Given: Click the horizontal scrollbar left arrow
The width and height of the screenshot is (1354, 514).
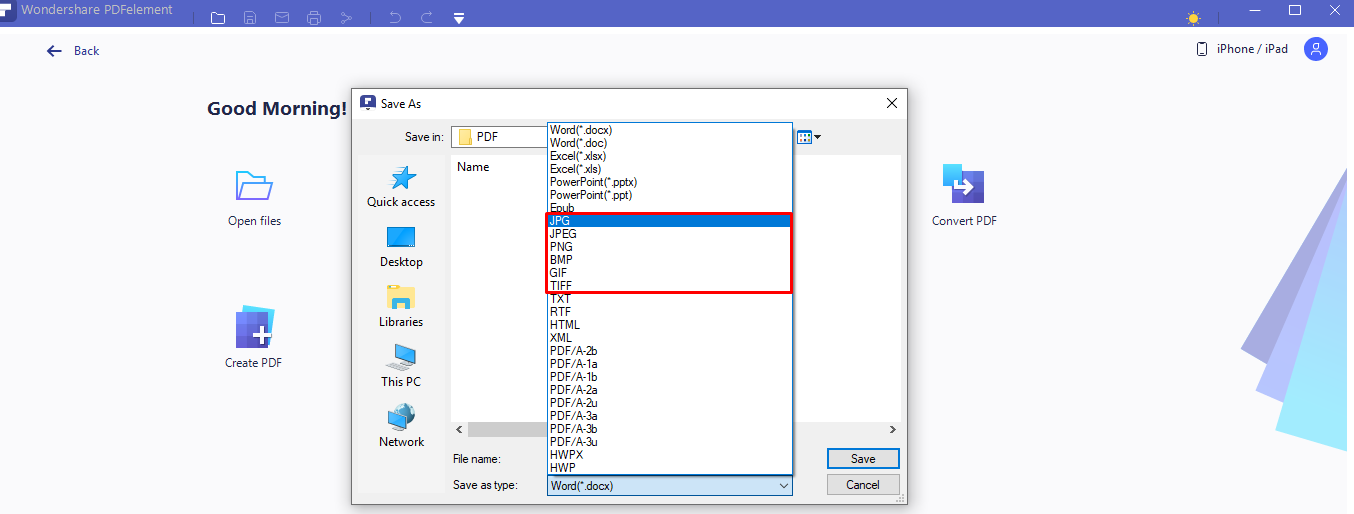Looking at the screenshot, I should pyautogui.click(x=460, y=429).
